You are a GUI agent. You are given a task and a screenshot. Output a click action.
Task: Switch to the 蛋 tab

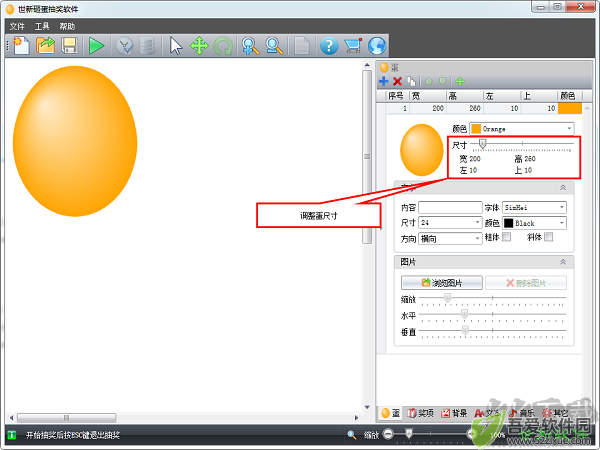click(x=391, y=413)
